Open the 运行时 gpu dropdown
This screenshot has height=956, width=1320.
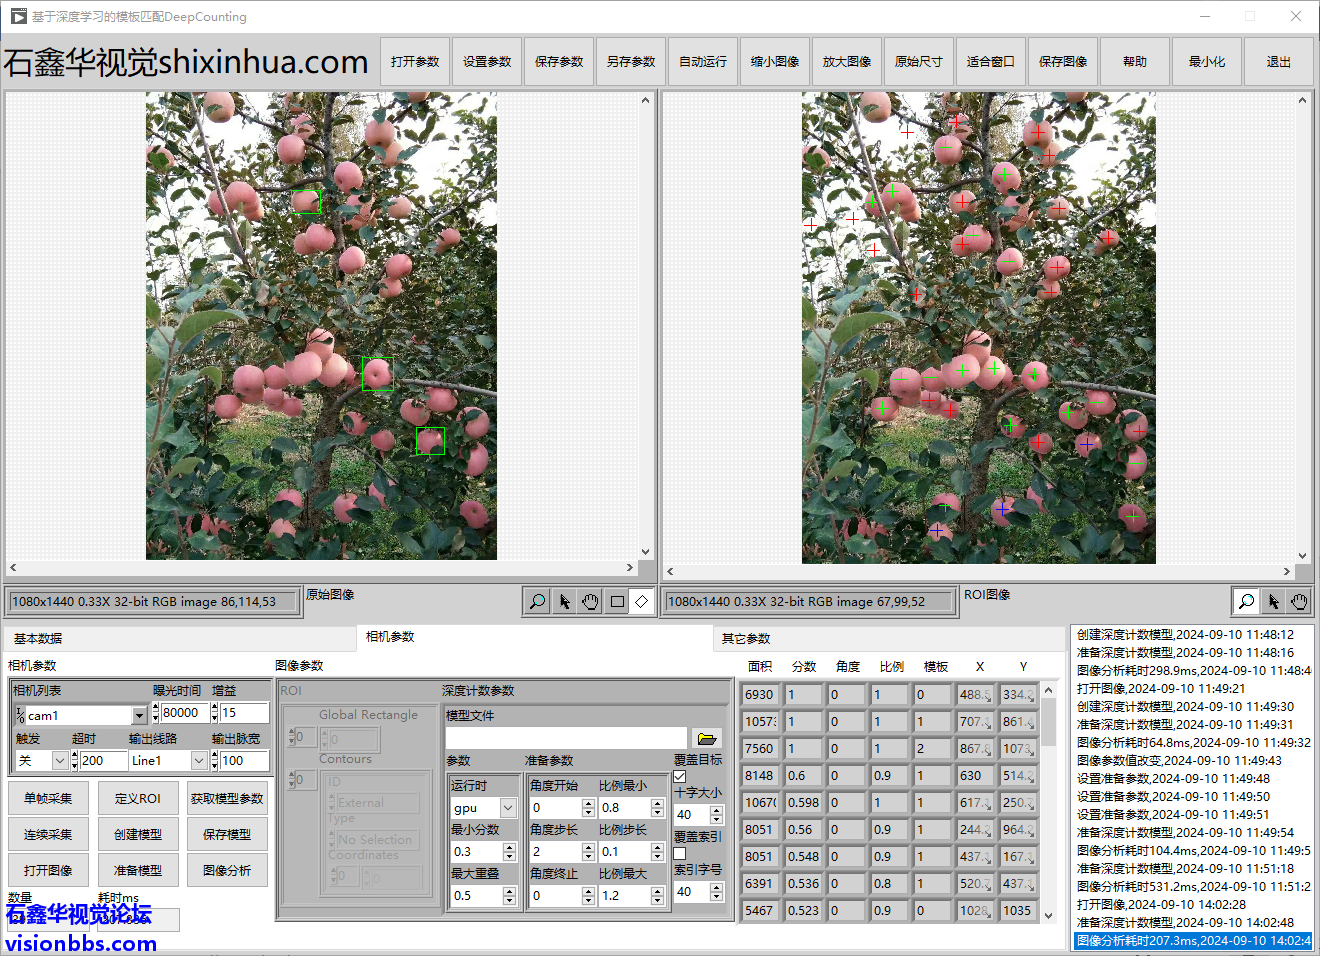[x=508, y=808]
